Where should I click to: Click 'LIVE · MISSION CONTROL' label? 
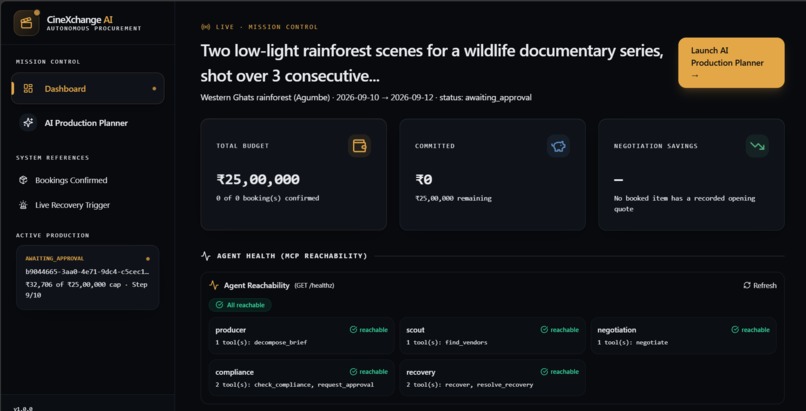click(x=267, y=27)
